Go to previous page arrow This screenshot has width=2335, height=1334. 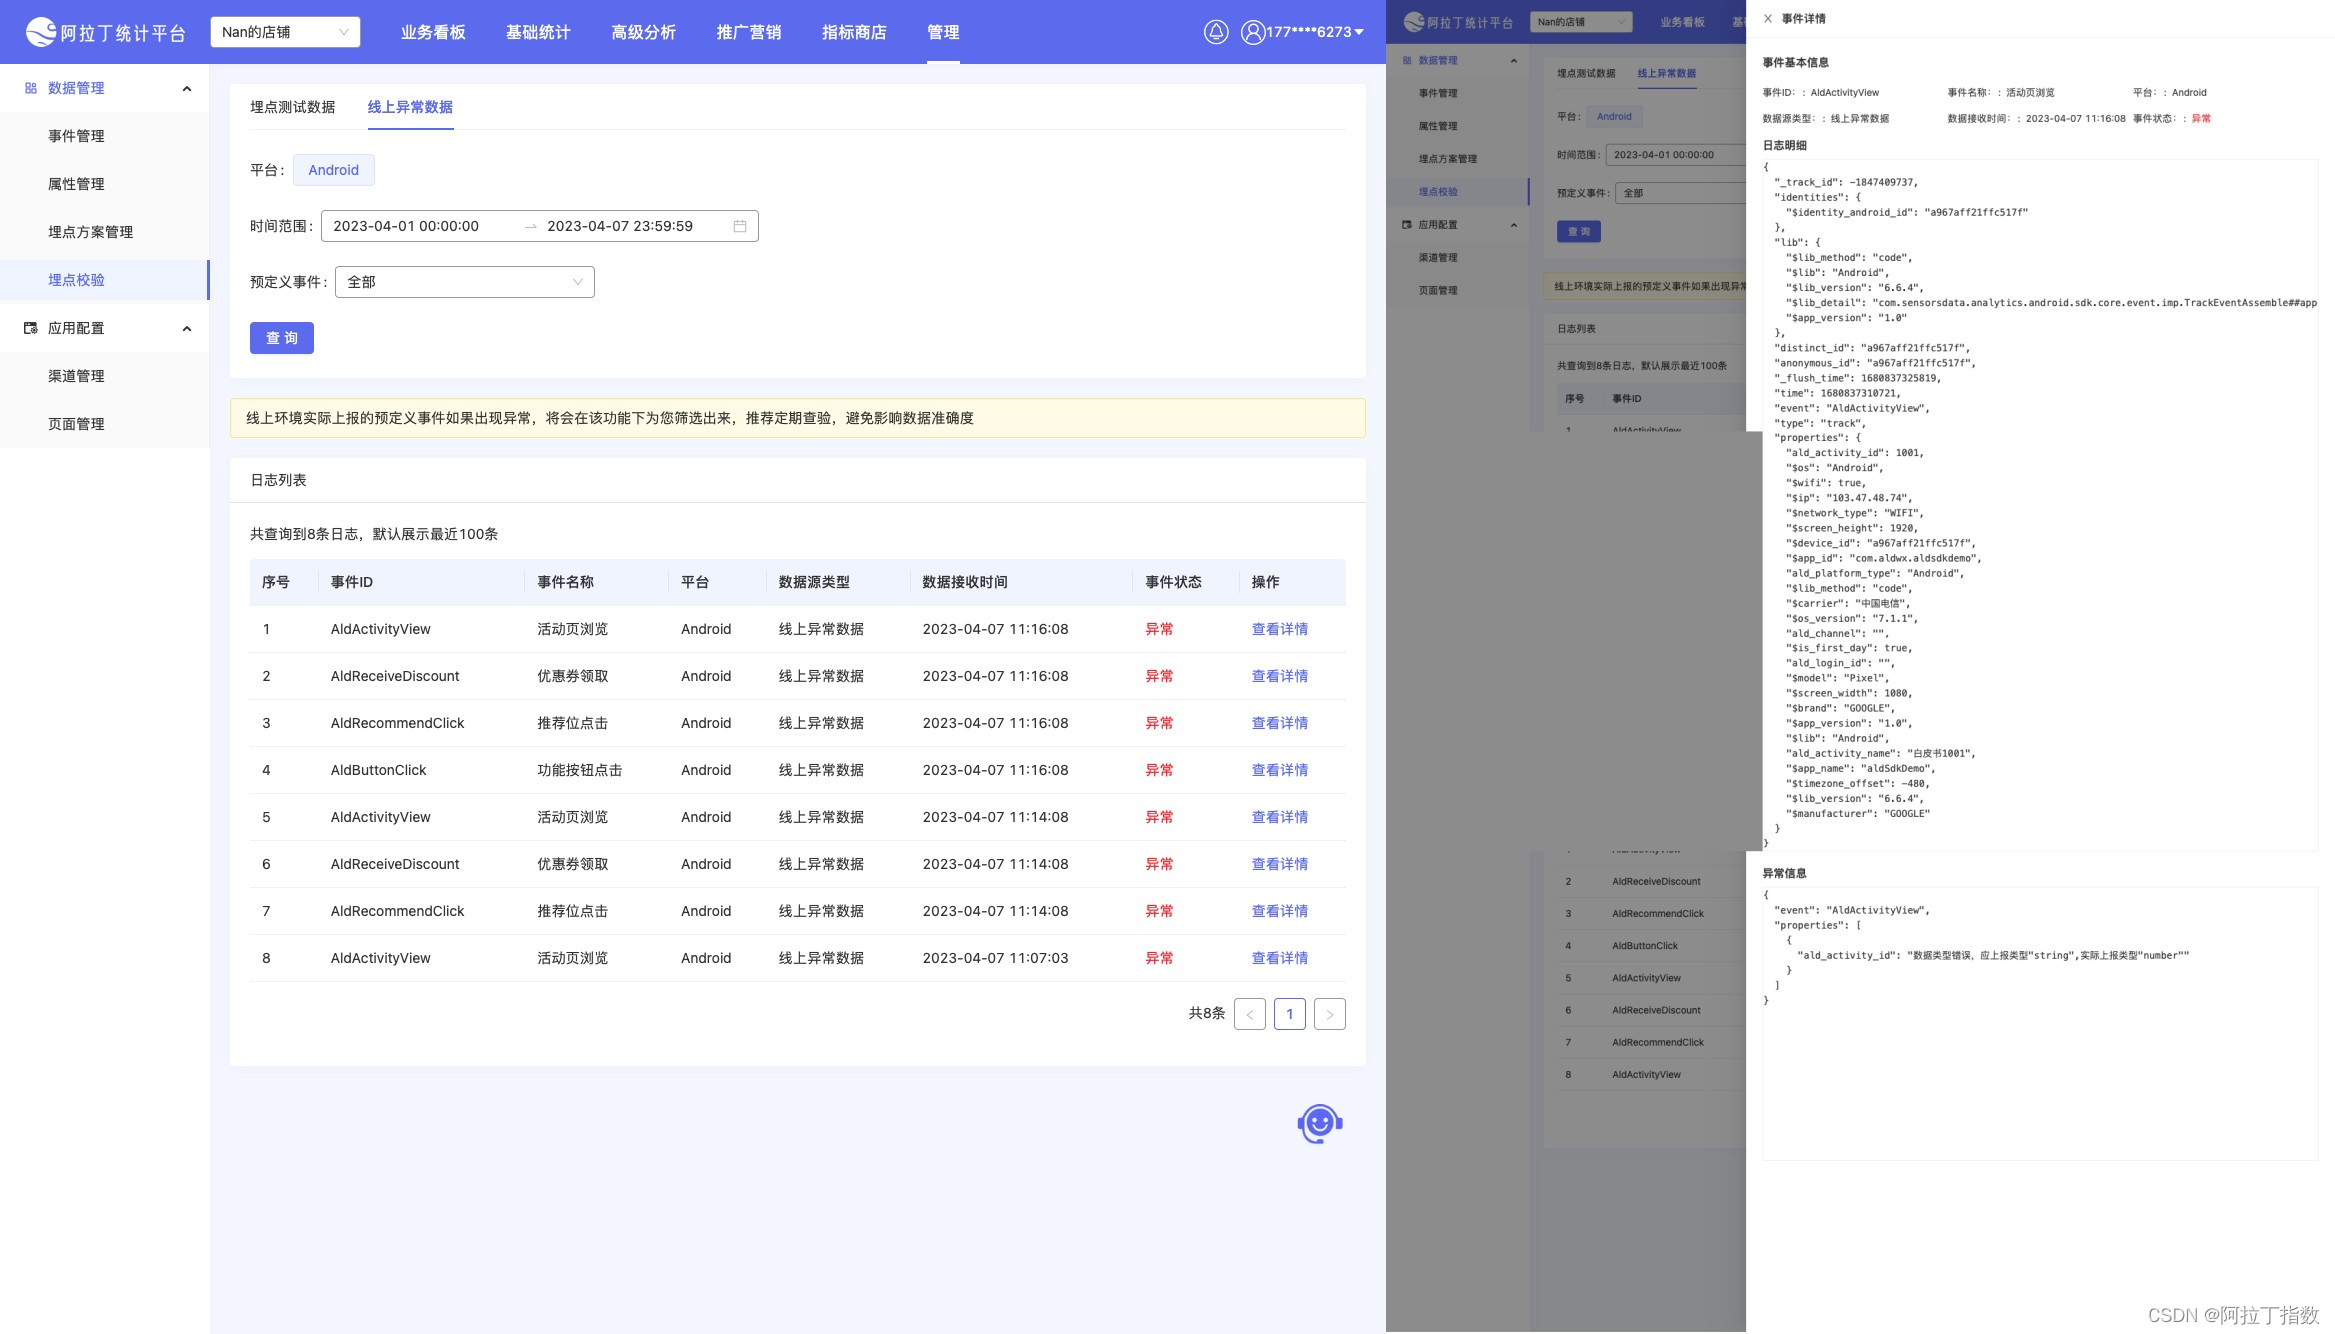[1249, 1014]
